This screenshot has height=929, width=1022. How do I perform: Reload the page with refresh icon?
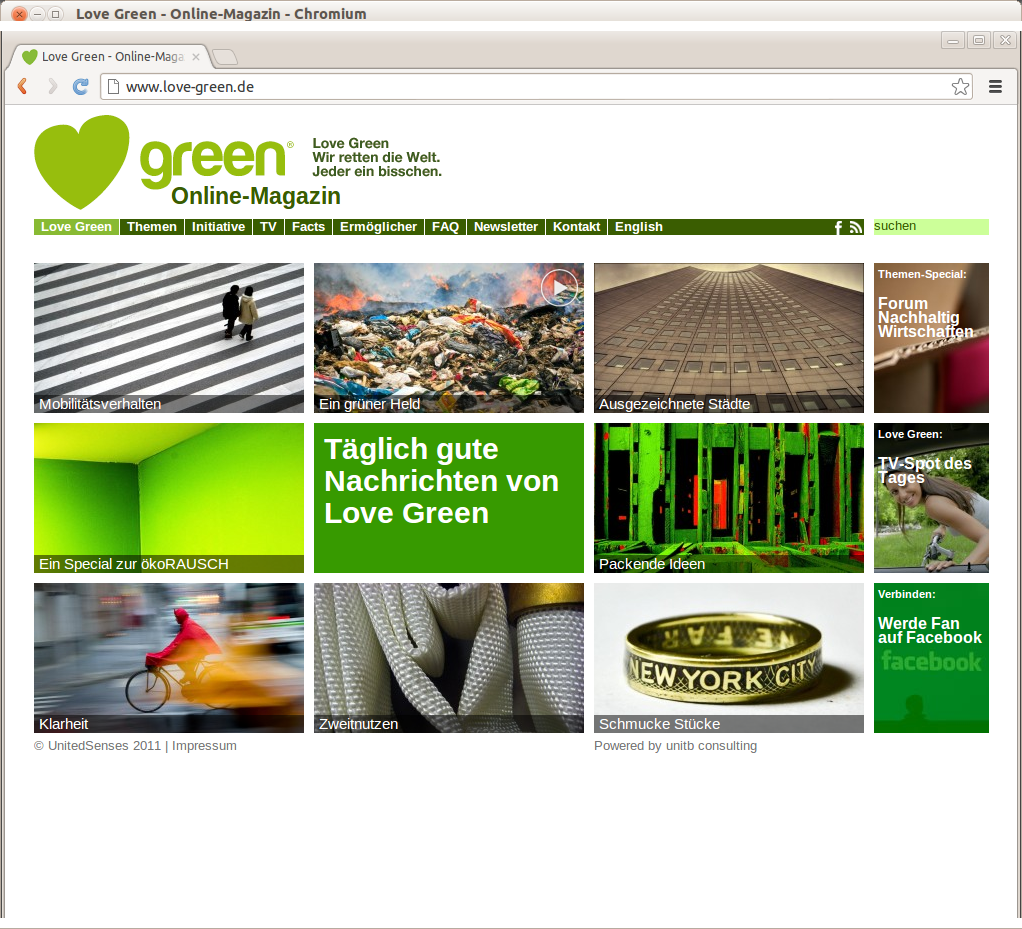(x=81, y=87)
